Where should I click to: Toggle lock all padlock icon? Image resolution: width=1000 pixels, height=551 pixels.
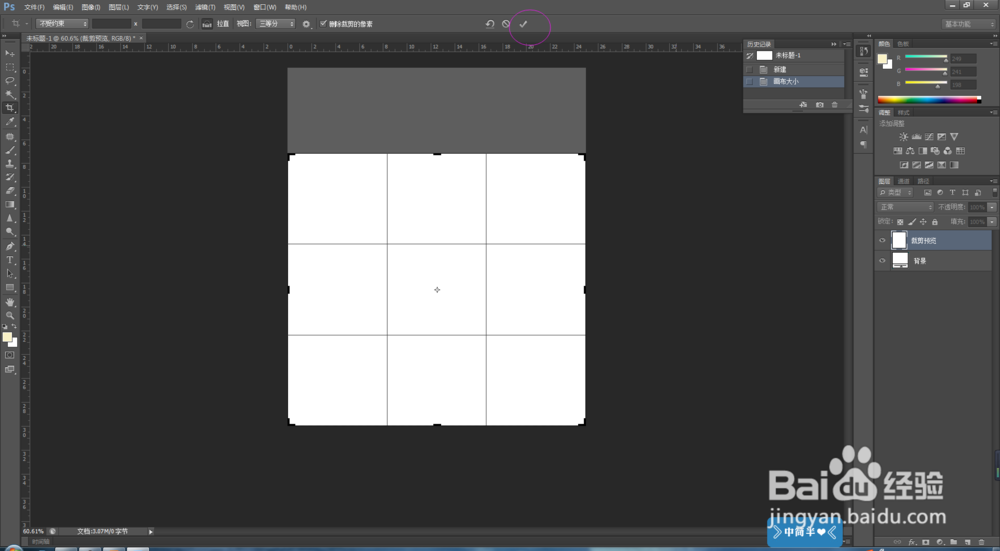coord(934,222)
